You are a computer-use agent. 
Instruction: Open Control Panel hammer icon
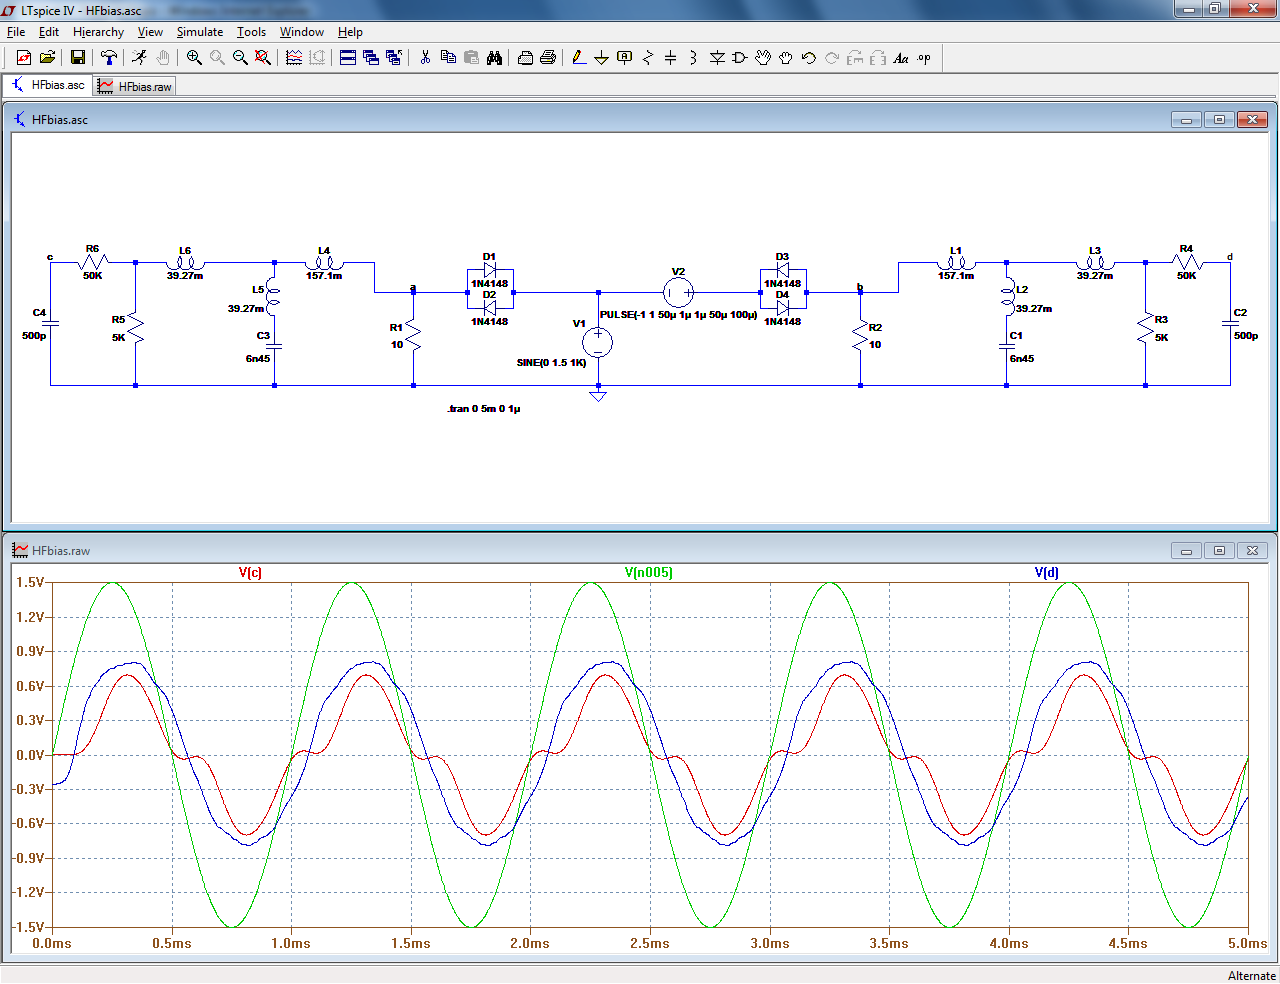[109, 58]
